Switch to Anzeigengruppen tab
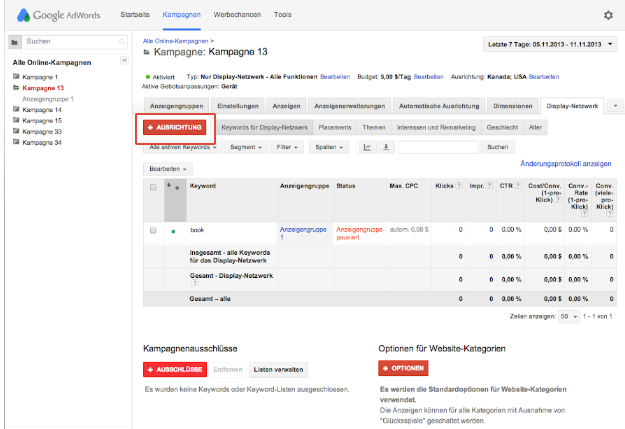 pos(176,106)
